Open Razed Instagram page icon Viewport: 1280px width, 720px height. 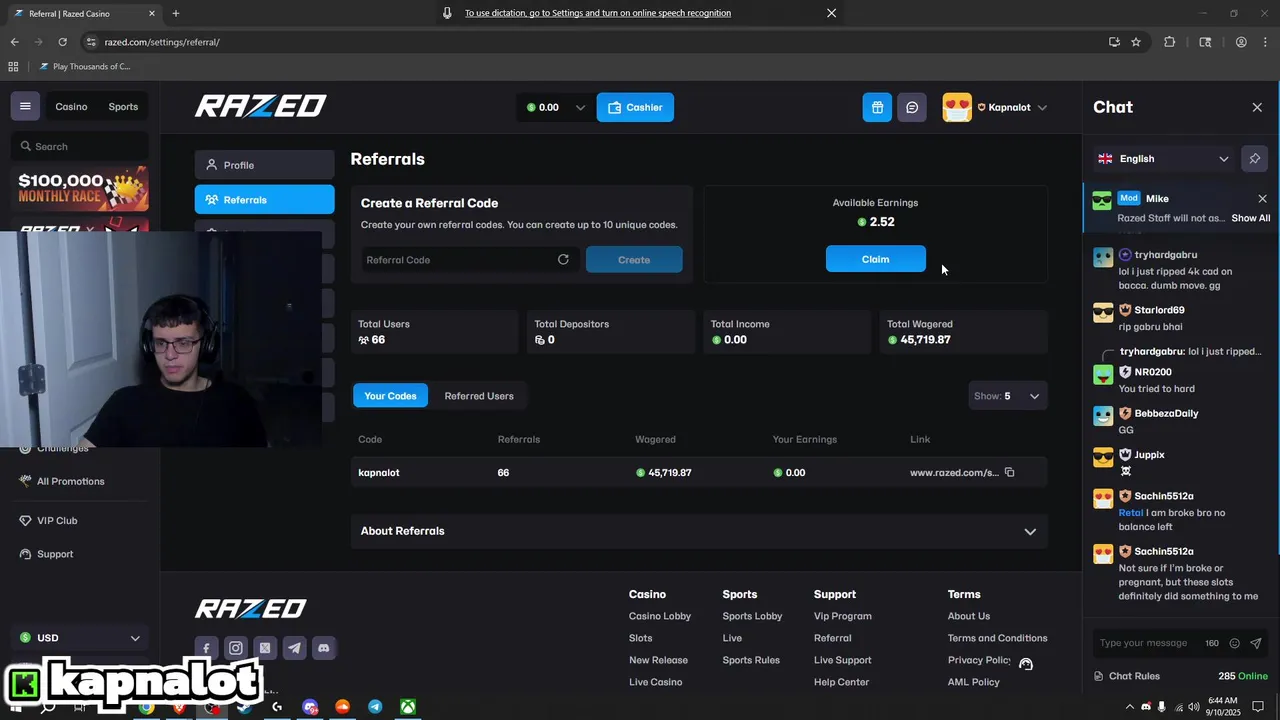(x=235, y=648)
